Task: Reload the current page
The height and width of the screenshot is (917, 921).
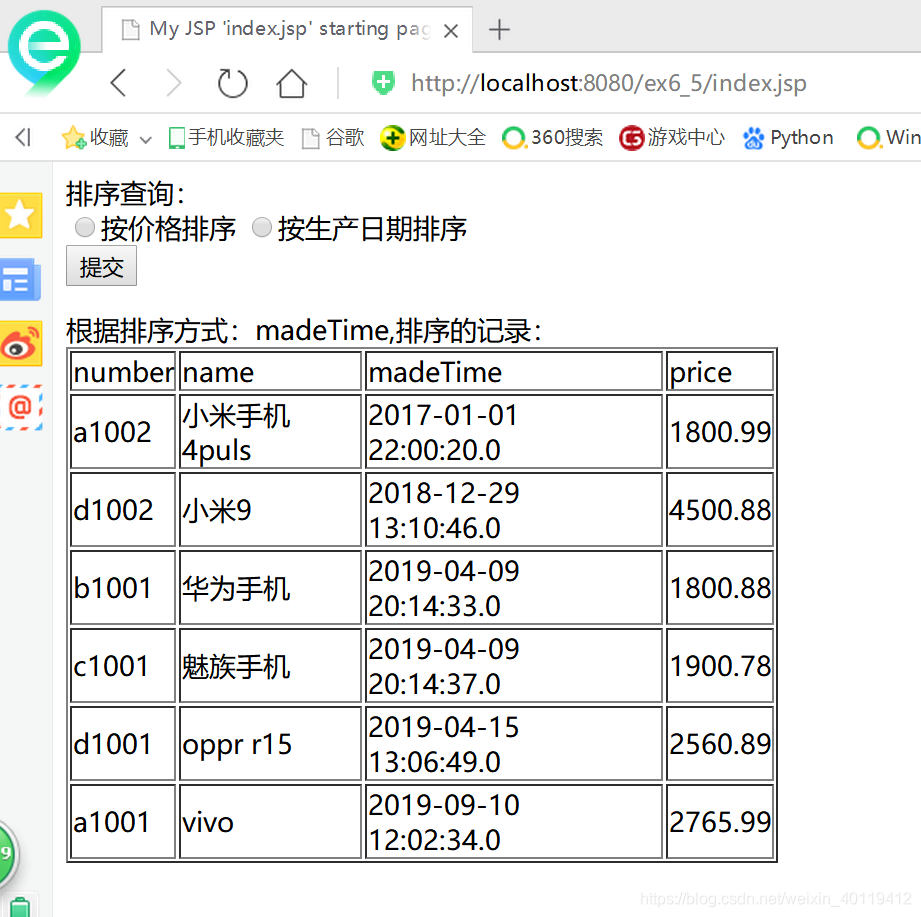Action: pyautogui.click(x=233, y=83)
